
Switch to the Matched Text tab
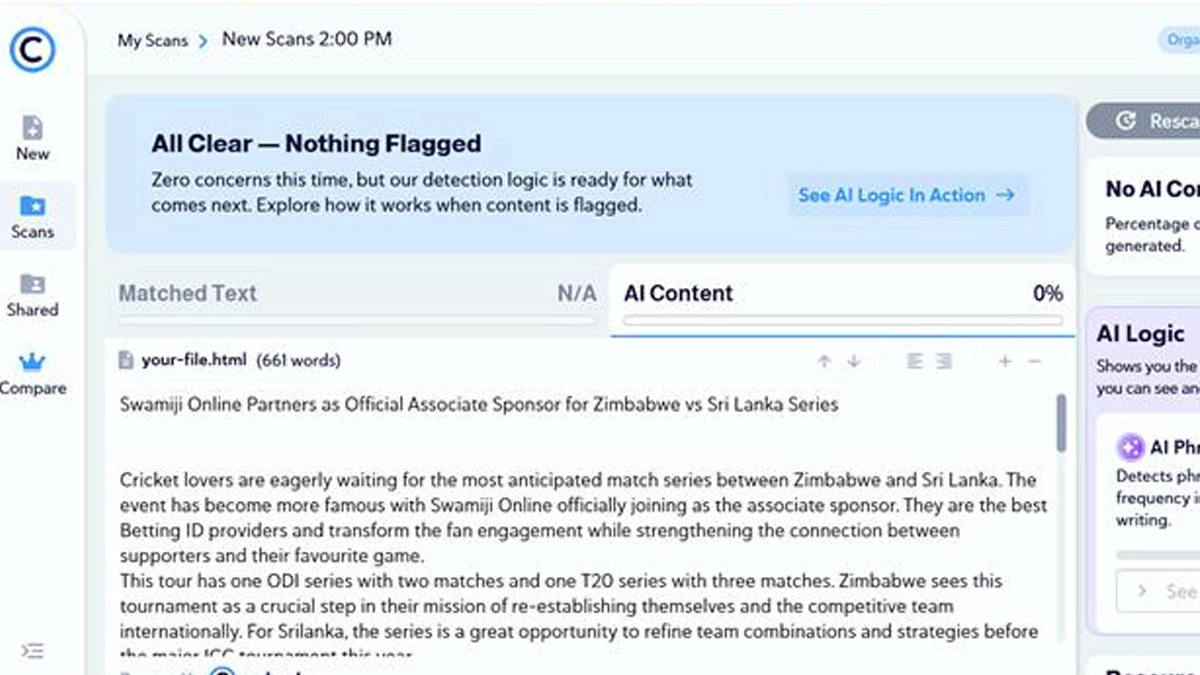[x=188, y=293]
